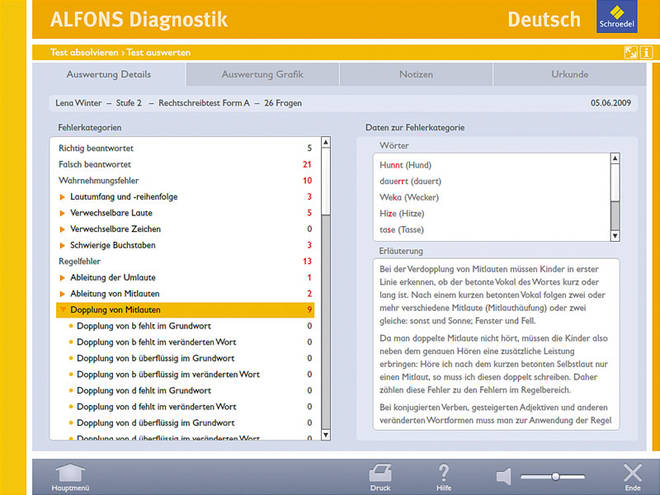660x495 pixels.
Task: Expand Schwierige Buchstaben arrow
Action: coord(62,245)
